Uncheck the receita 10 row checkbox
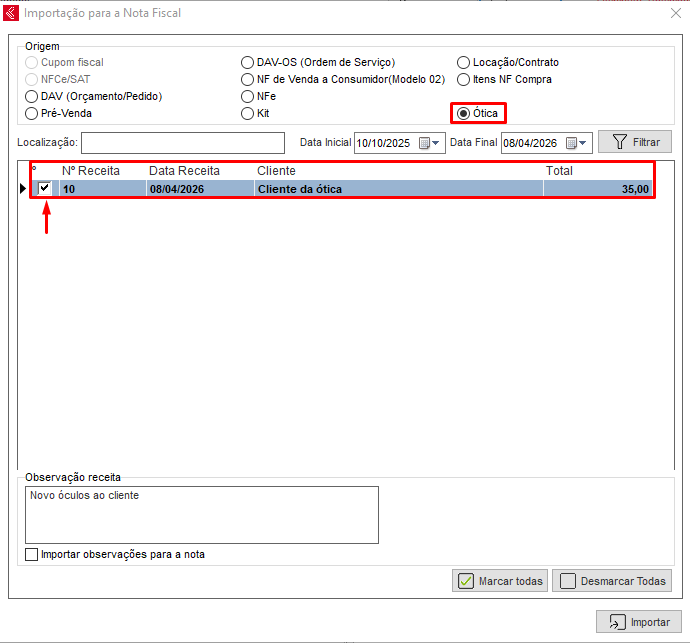The width and height of the screenshot is (690, 643). 45,188
